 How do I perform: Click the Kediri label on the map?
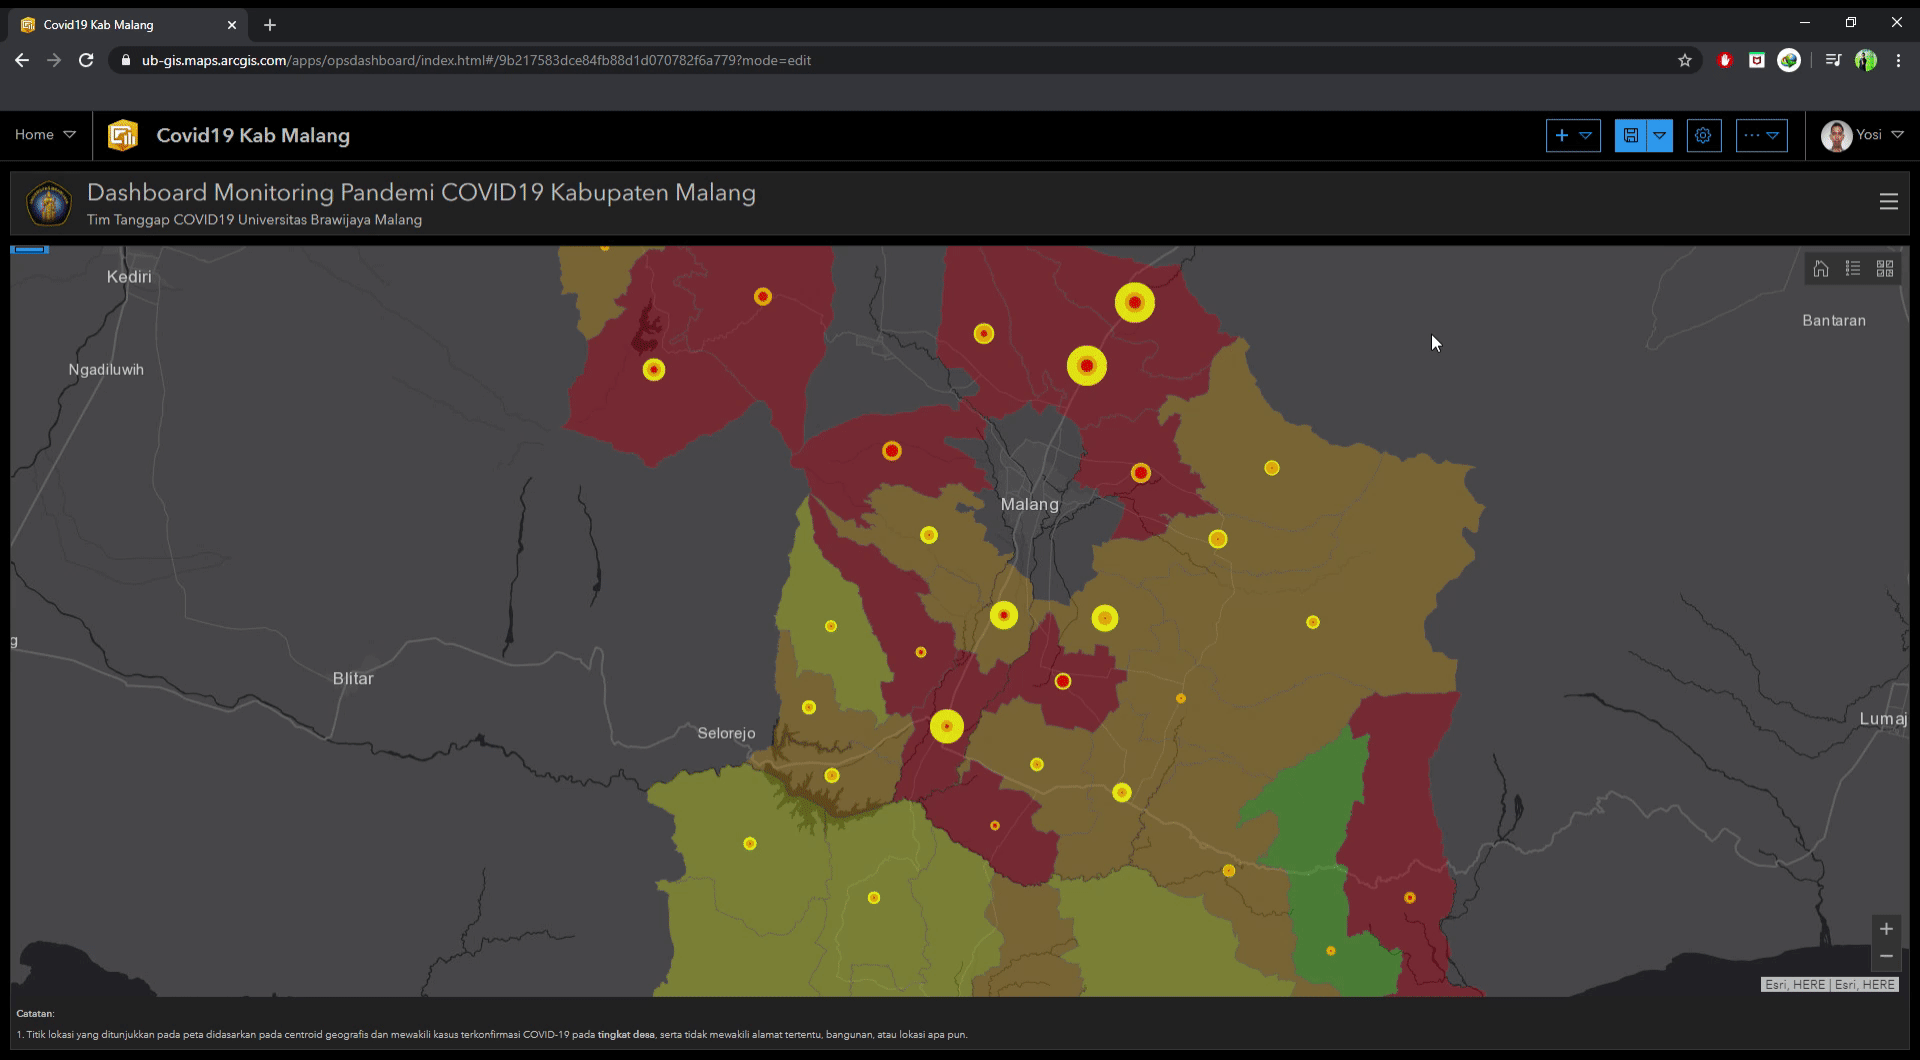pyautogui.click(x=129, y=277)
